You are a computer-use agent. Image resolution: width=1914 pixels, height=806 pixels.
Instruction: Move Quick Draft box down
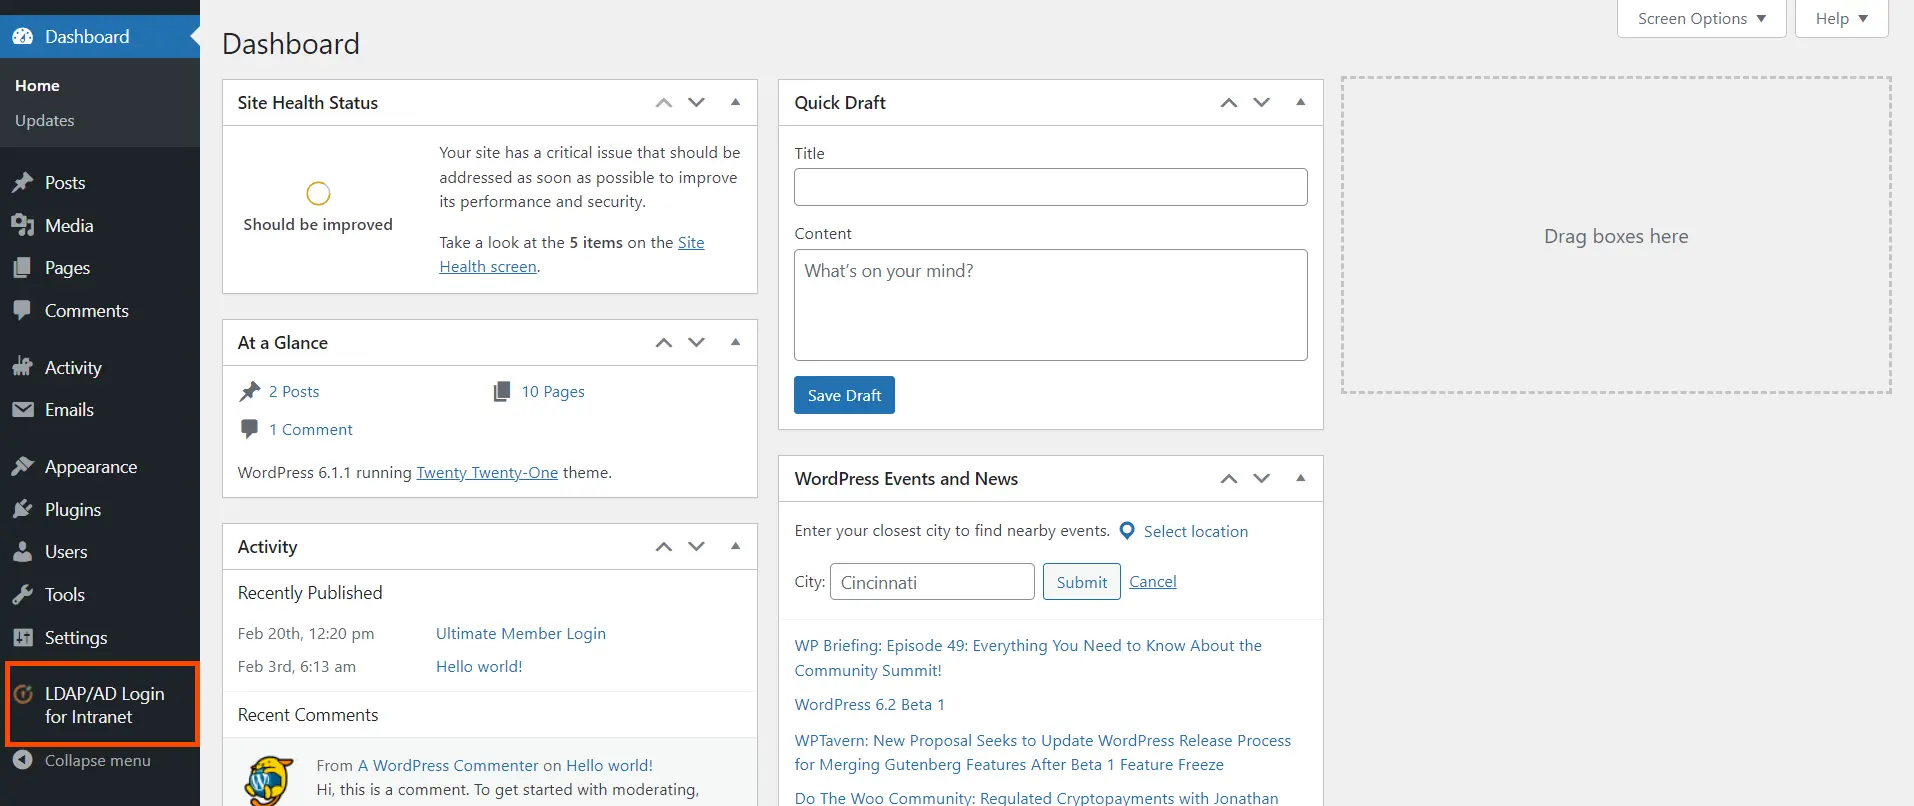1262,103
